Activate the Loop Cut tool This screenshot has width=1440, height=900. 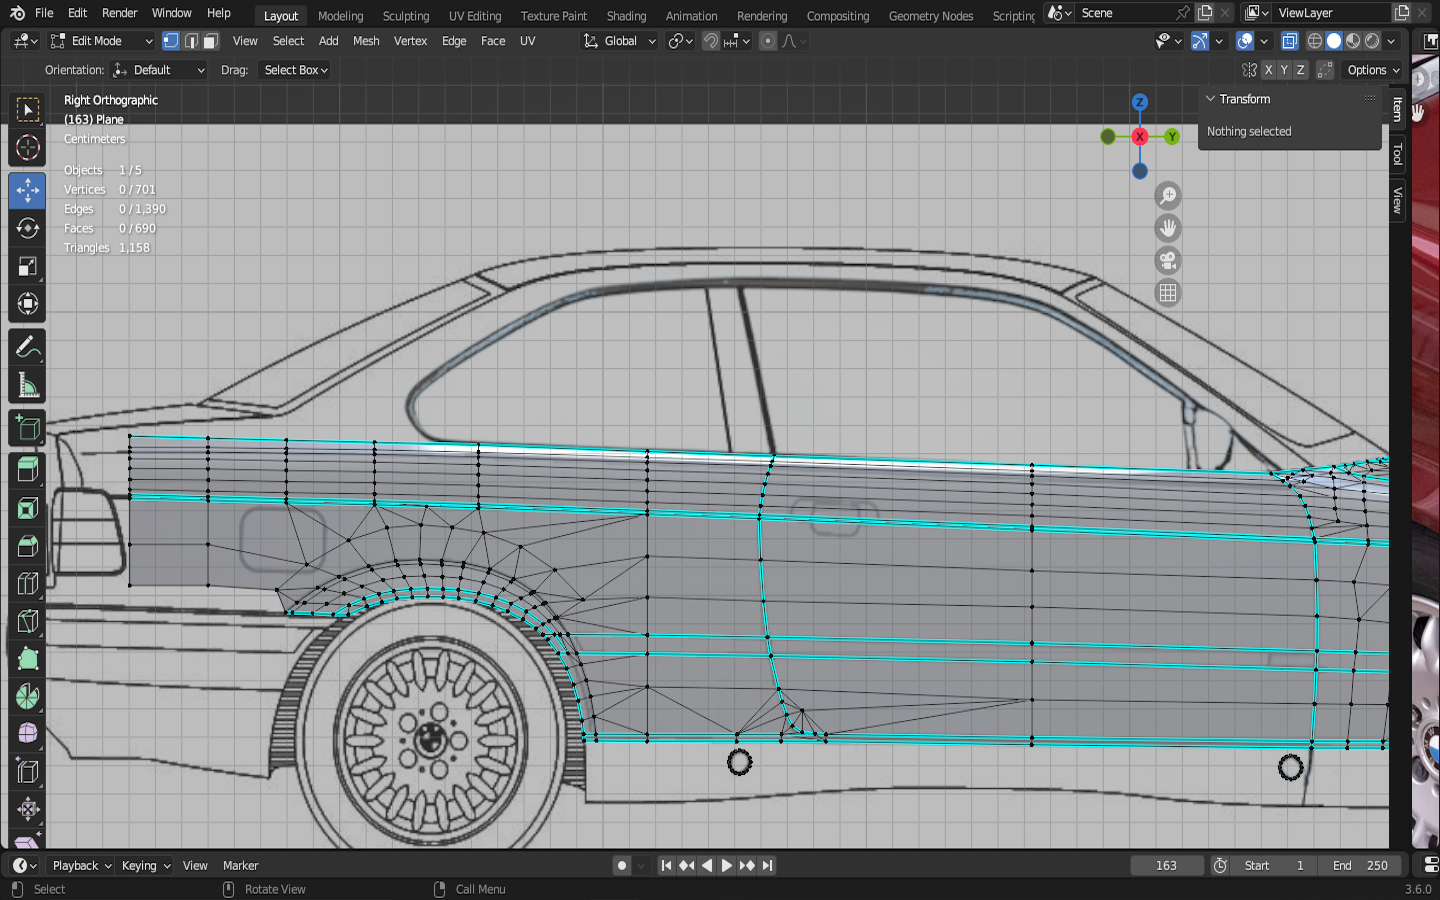tap(27, 583)
